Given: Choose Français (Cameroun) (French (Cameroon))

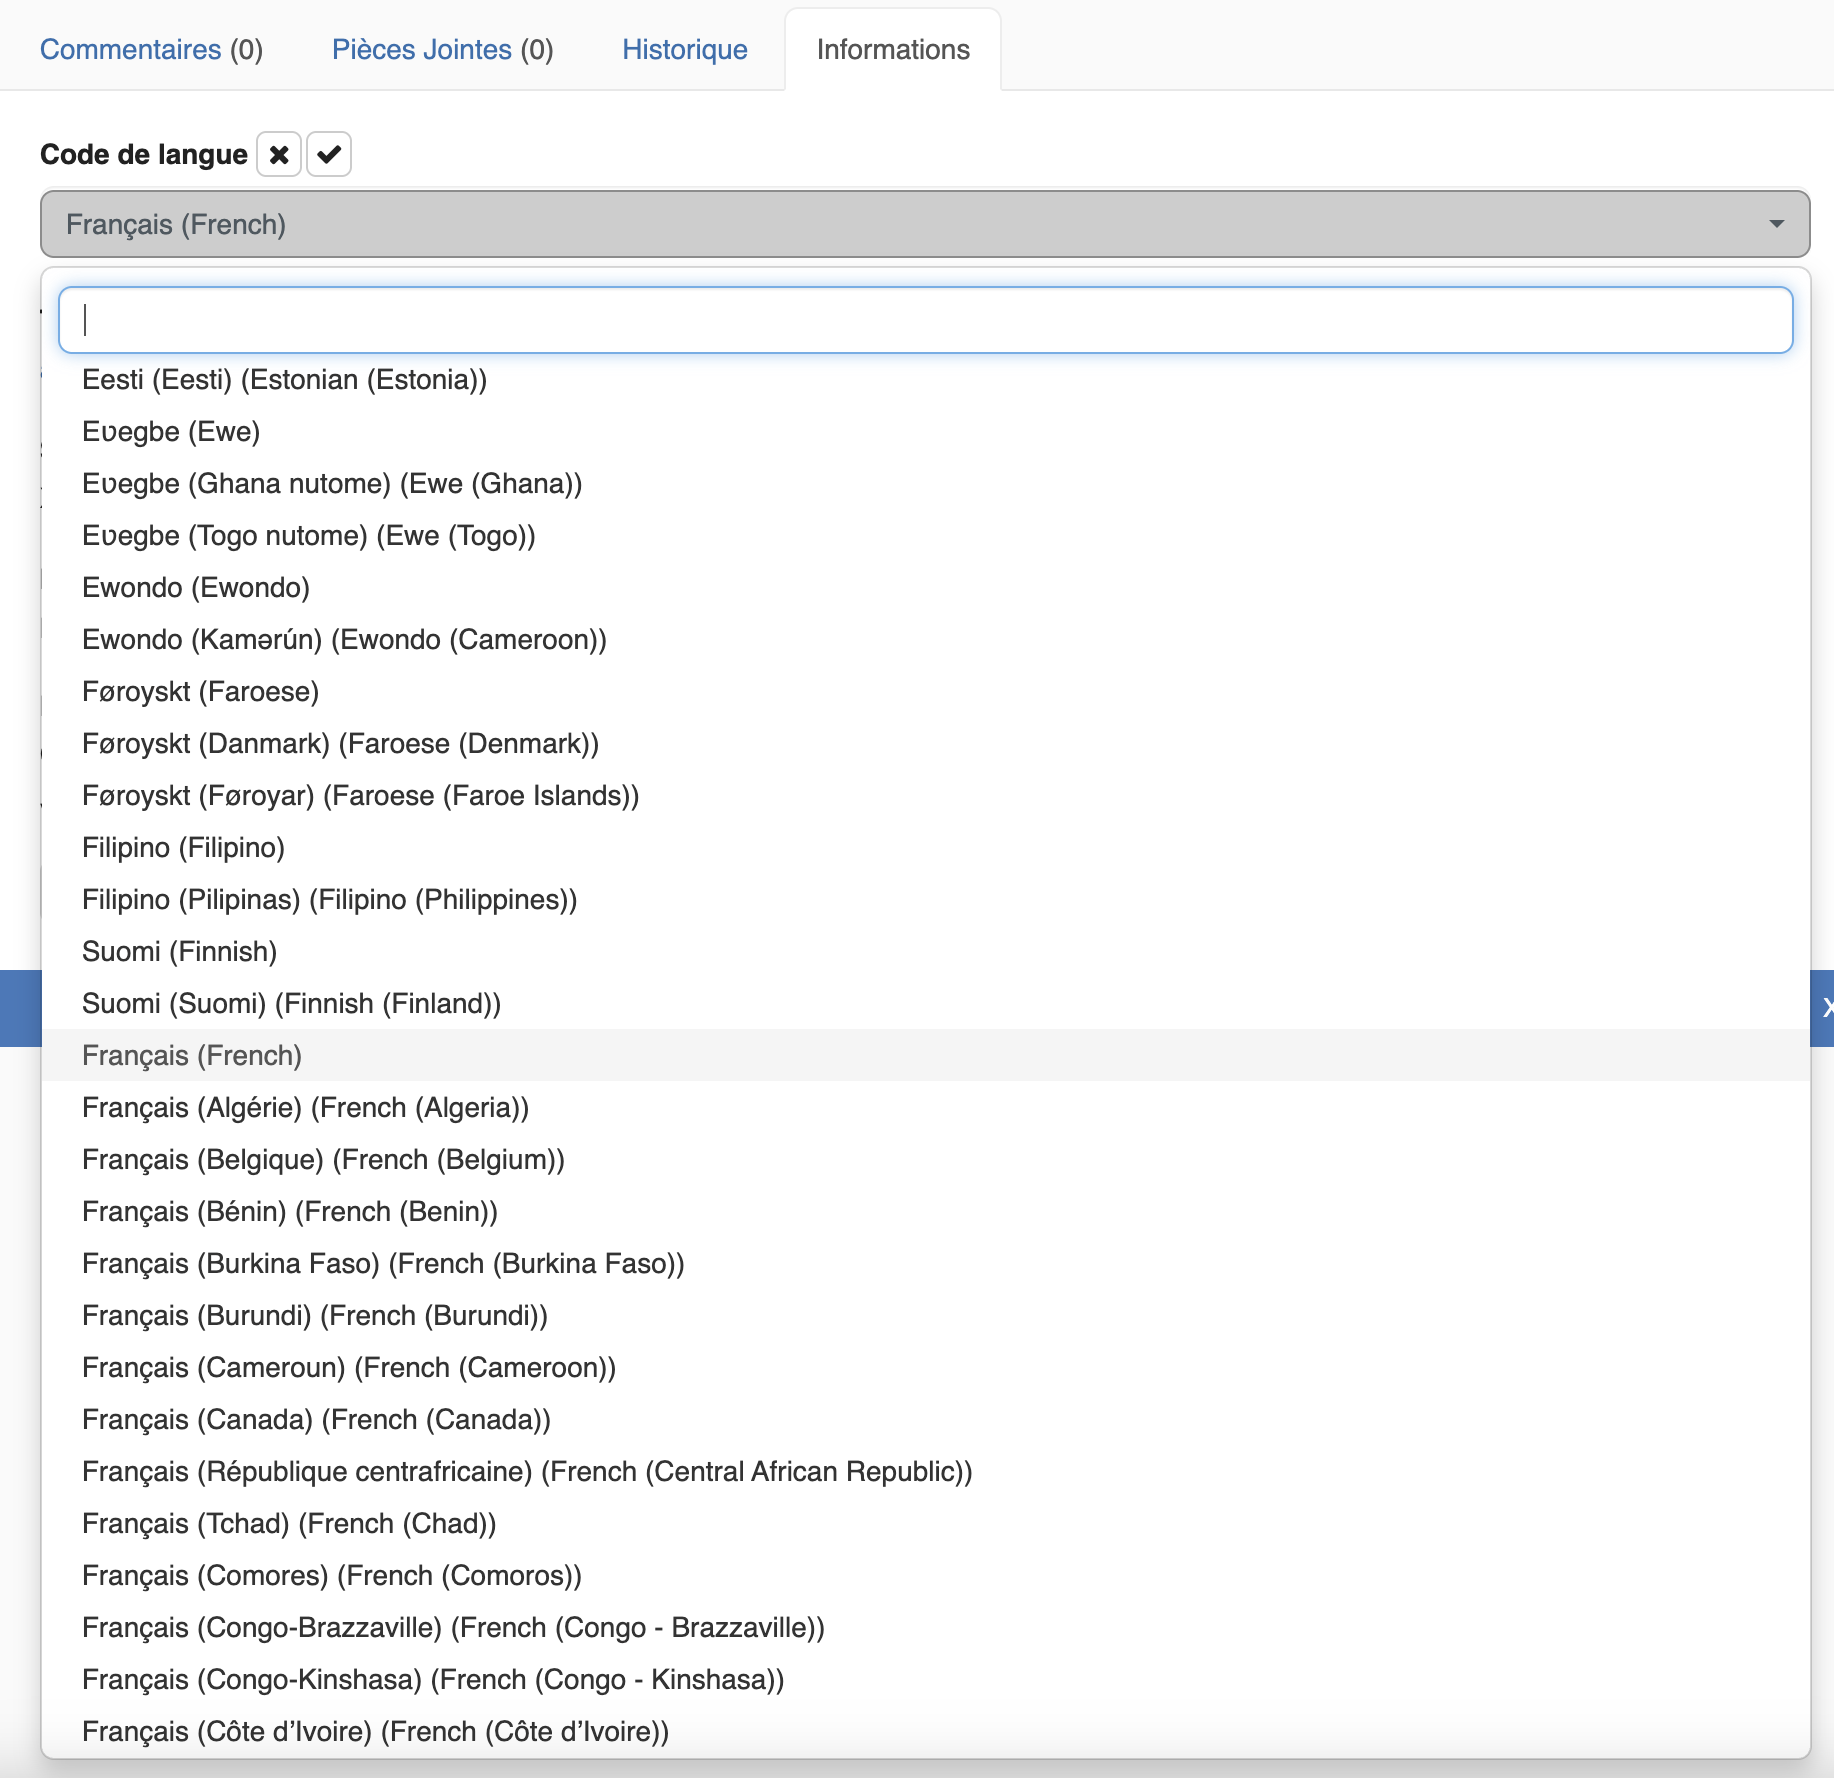Looking at the screenshot, I should 925,1368.
